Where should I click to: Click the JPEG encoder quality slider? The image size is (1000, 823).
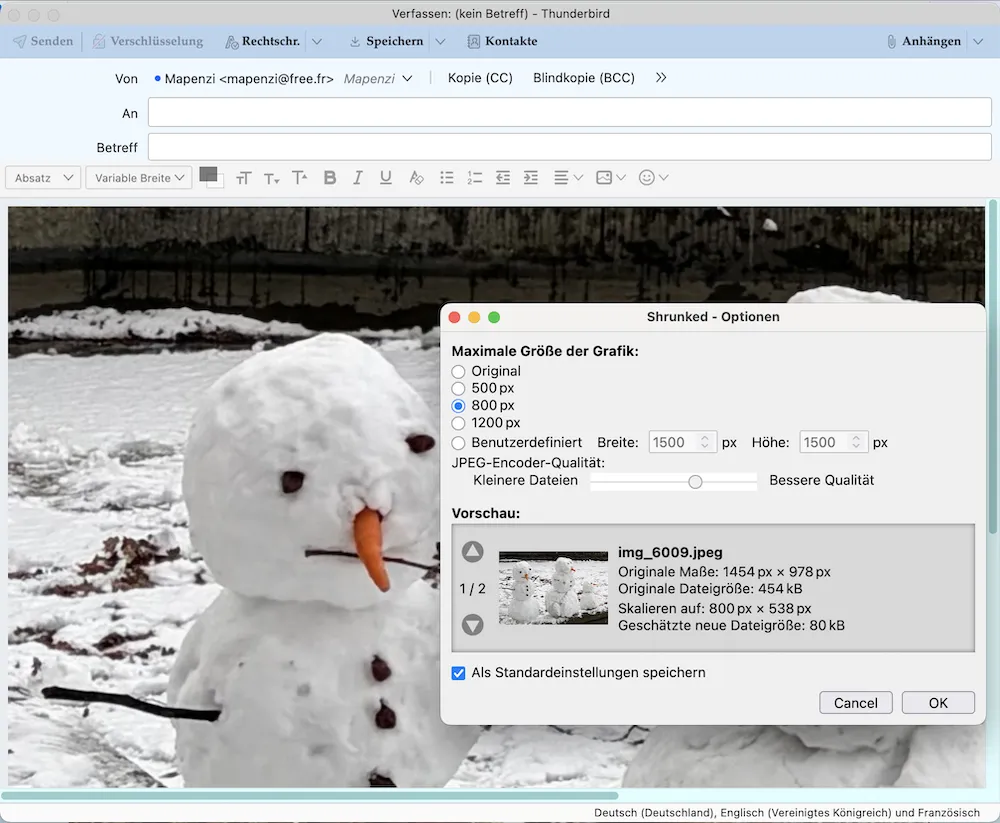point(695,481)
